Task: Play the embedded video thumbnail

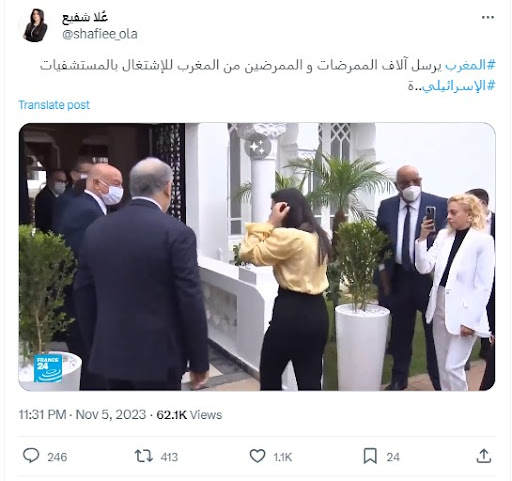Action: tap(257, 257)
